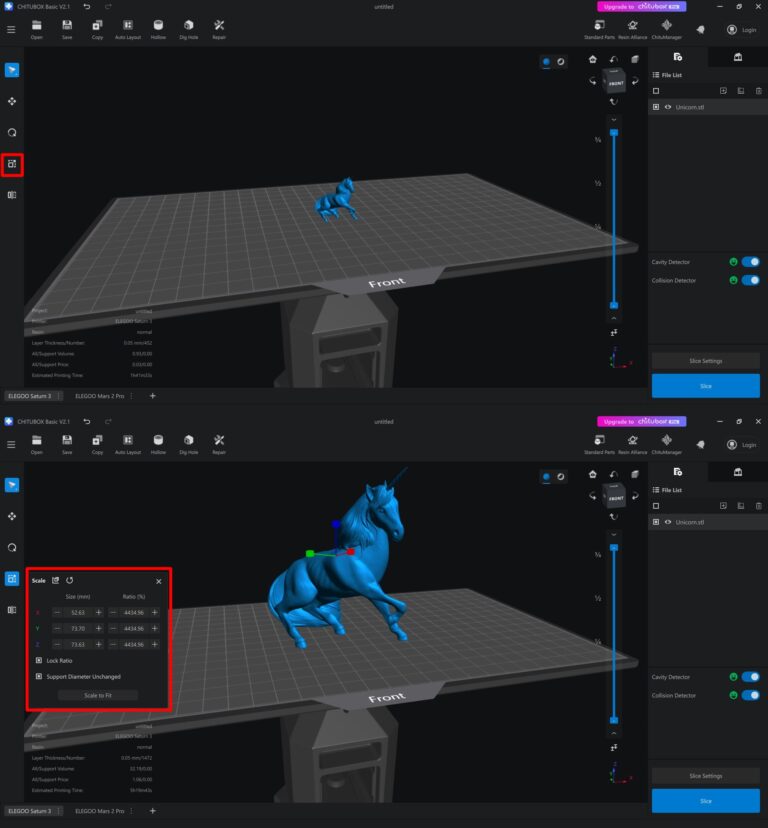
Task: Switch to ELEGOO Mars 2 Pro tab, upper window
Action: coord(99,396)
